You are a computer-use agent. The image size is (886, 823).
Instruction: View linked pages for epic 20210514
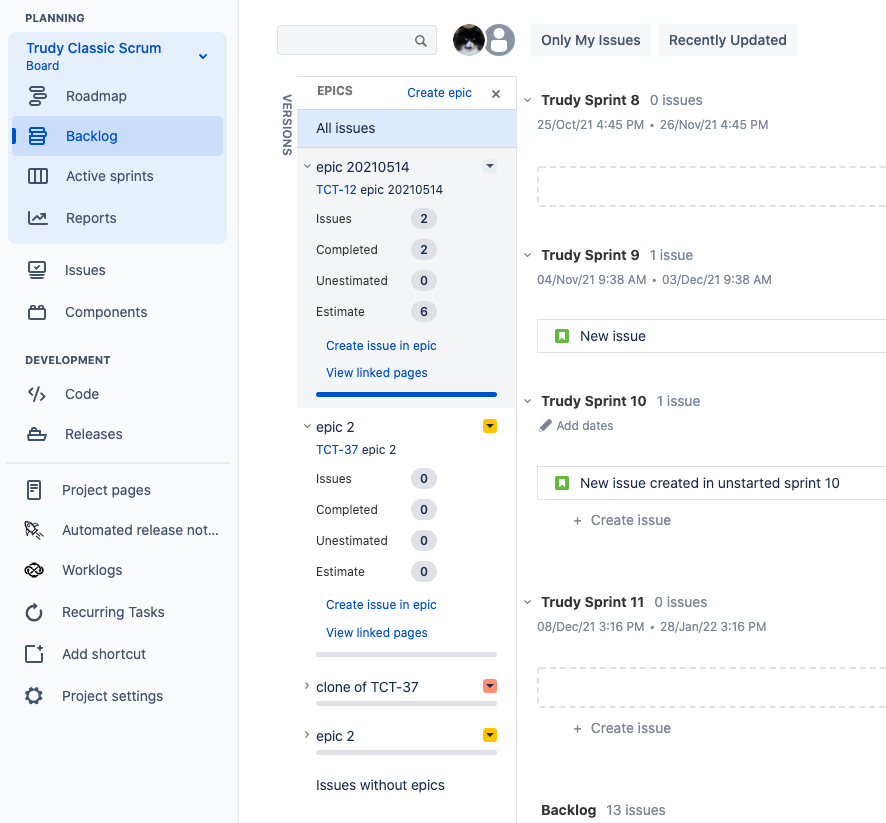click(376, 373)
